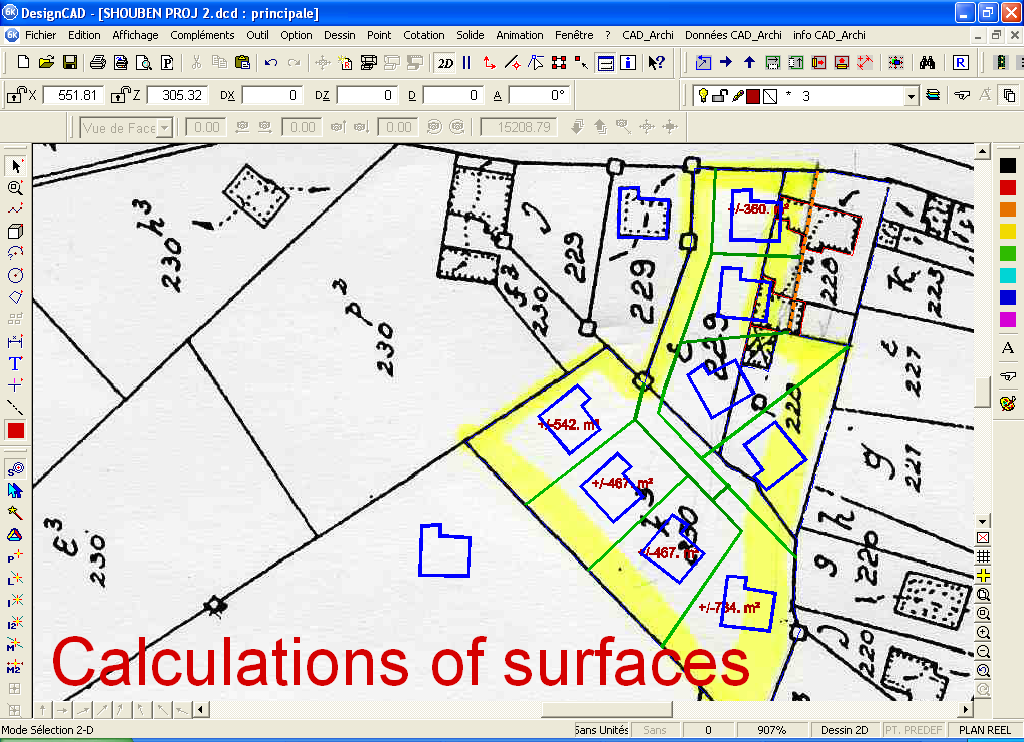Click the Print icon in toolbar
Screen dimensions: 1024x742
(x=98, y=62)
